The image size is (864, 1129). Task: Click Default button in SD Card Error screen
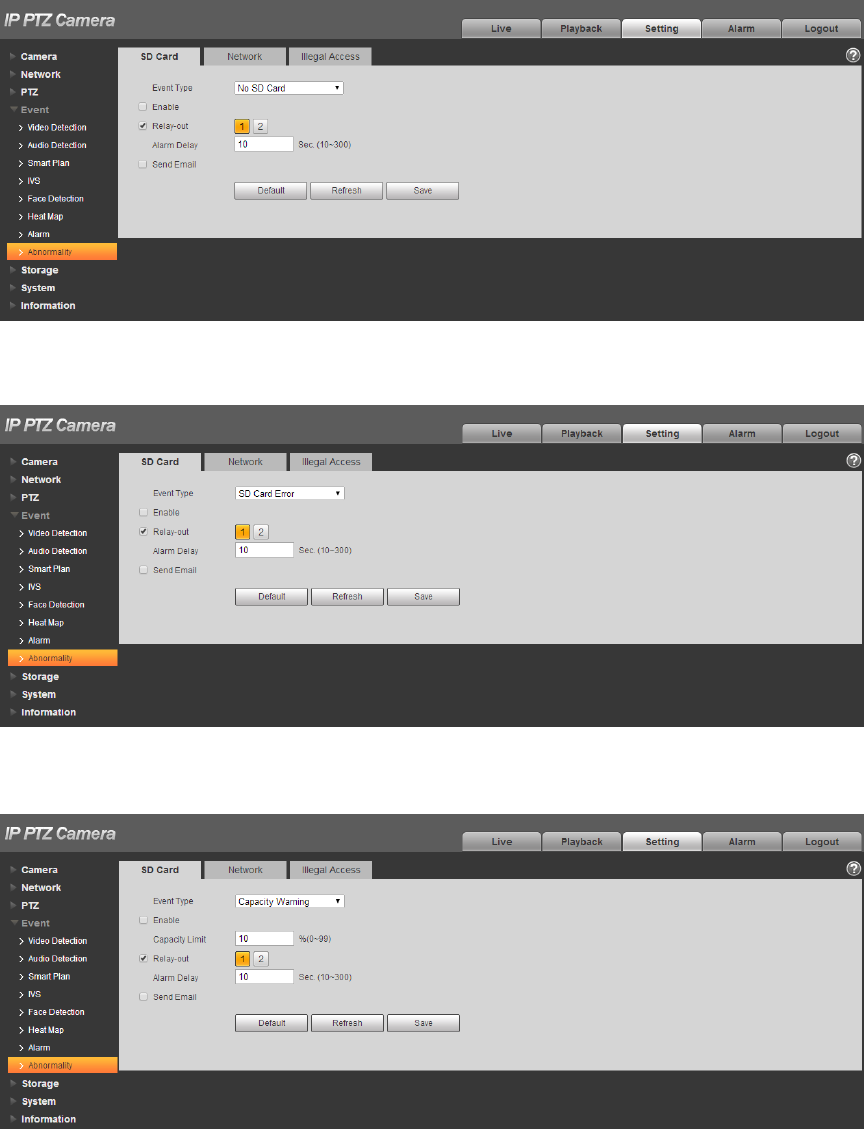point(271,597)
